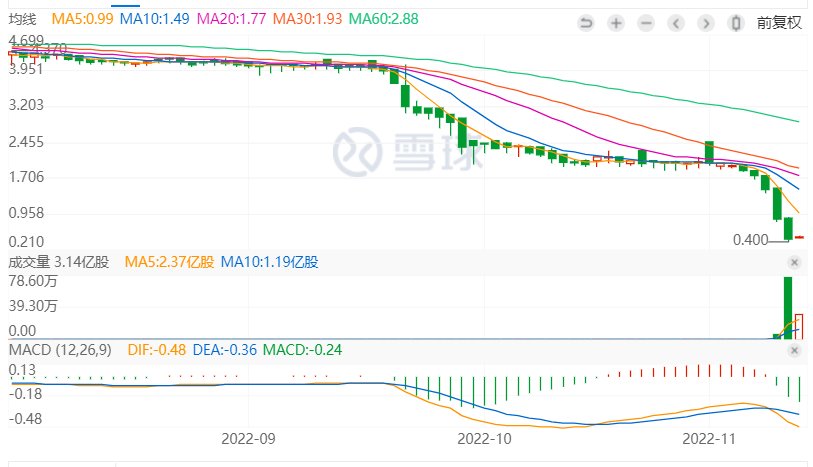The width and height of the screenshot is (813, 467).
Task: Click the 成交量 3.14亿股 label
Action: [59, 262]
